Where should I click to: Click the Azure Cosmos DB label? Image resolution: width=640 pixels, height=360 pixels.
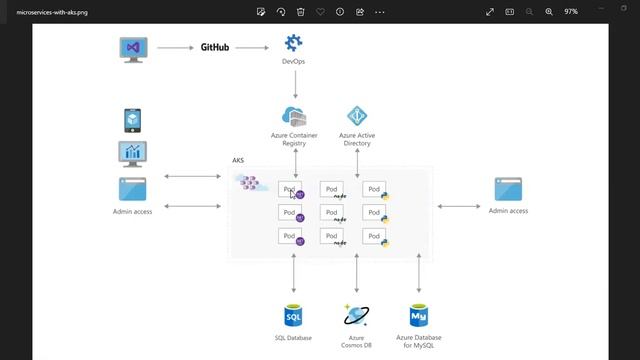click(356, 342)
